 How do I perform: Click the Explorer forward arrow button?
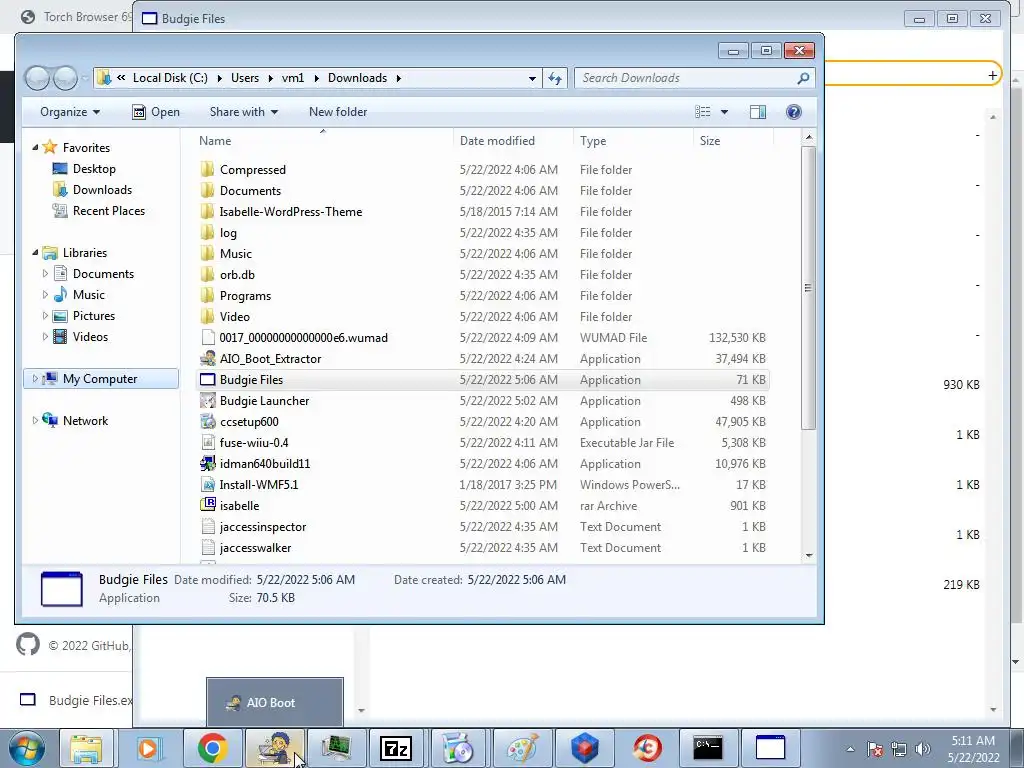tap(65, 78)
